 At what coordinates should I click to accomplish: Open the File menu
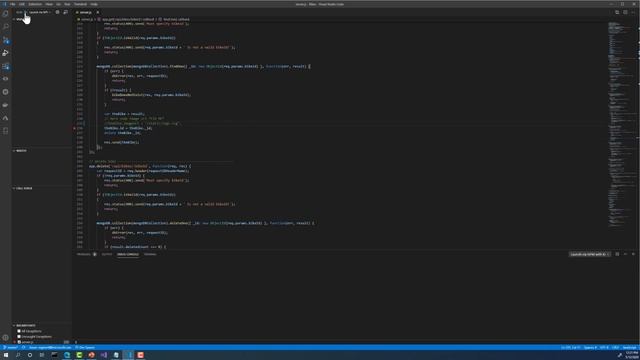pos(13,4)
